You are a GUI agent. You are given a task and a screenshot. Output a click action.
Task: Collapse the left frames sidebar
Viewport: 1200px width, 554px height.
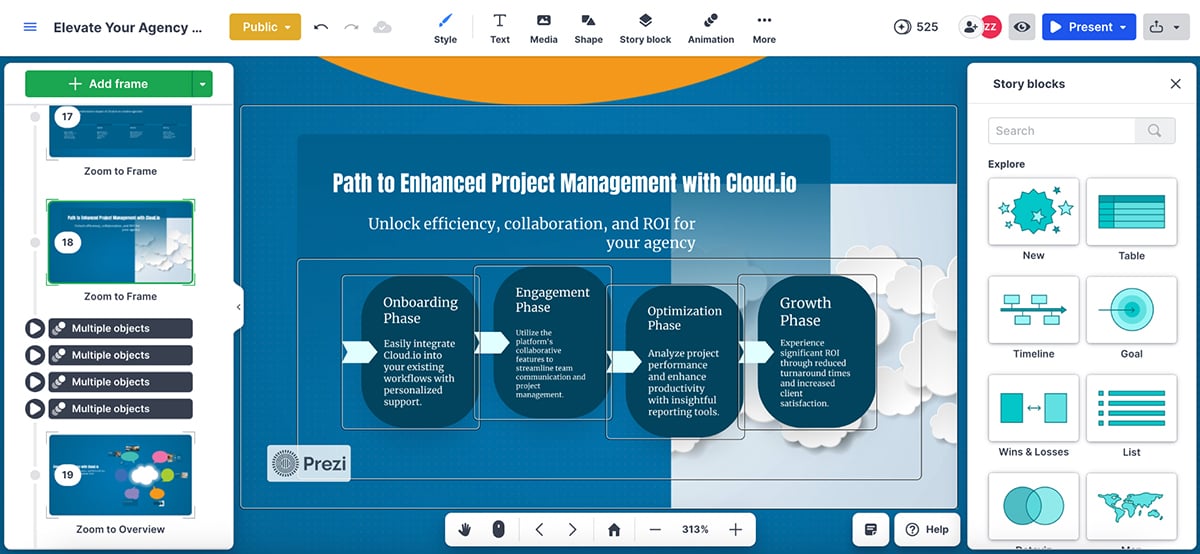click(x=238, y=307)
